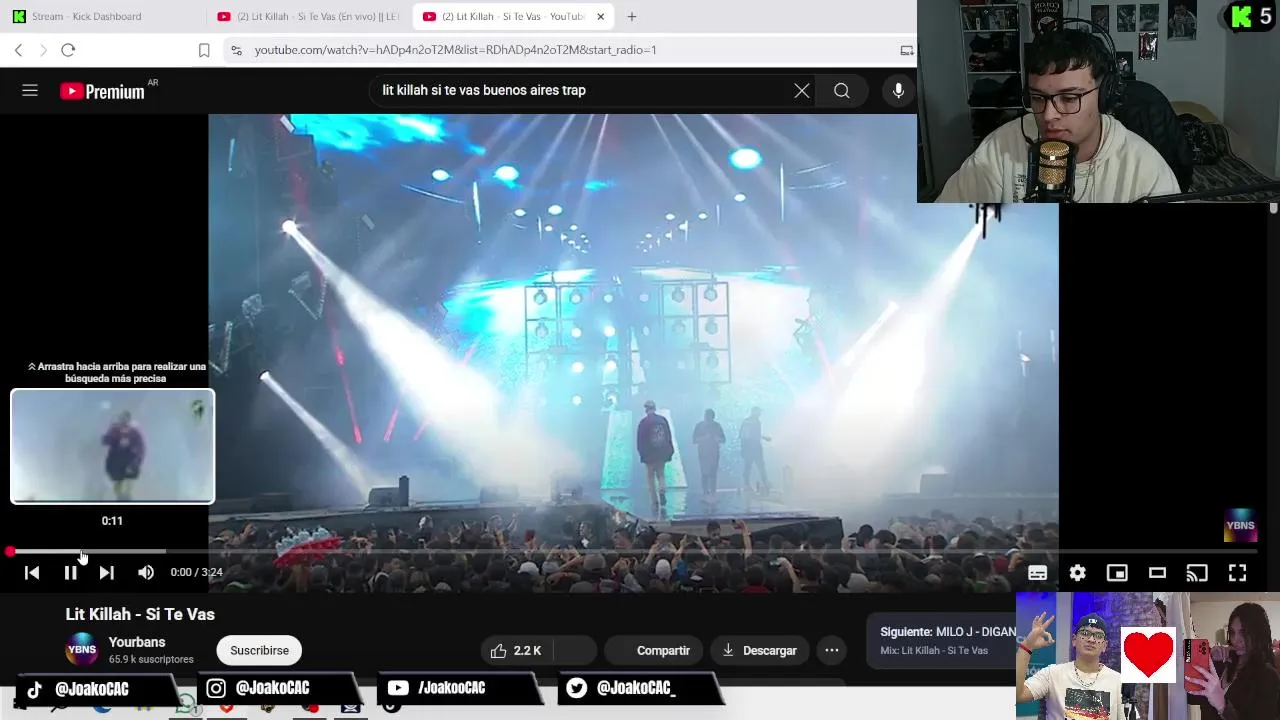The height and width of the screenshot is (720, 1280).
Task: Switch to Si Te Vas (En vivo) tab
Action: (x=308, y=16)
